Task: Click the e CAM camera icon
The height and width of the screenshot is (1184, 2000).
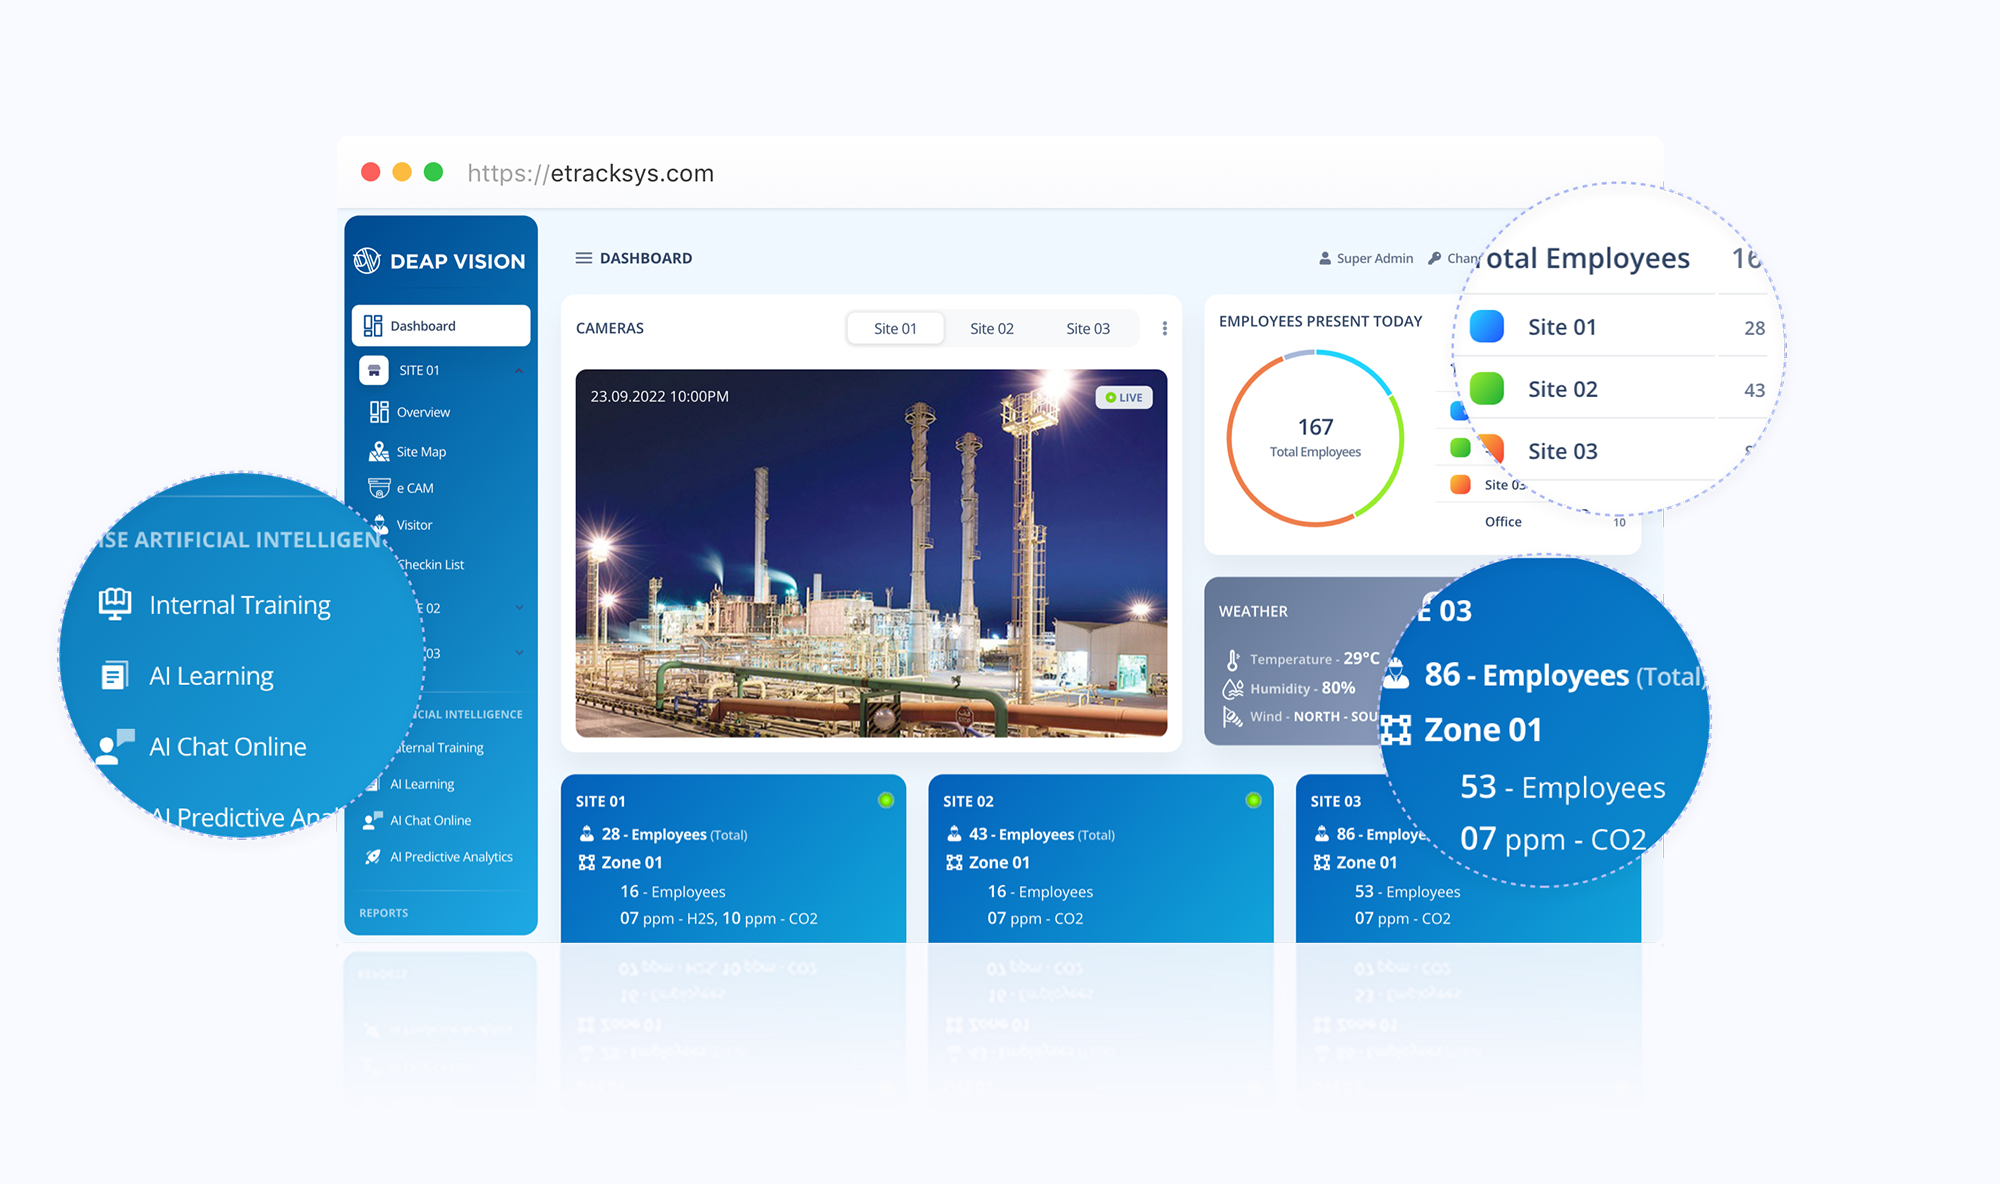Action: 379,488
